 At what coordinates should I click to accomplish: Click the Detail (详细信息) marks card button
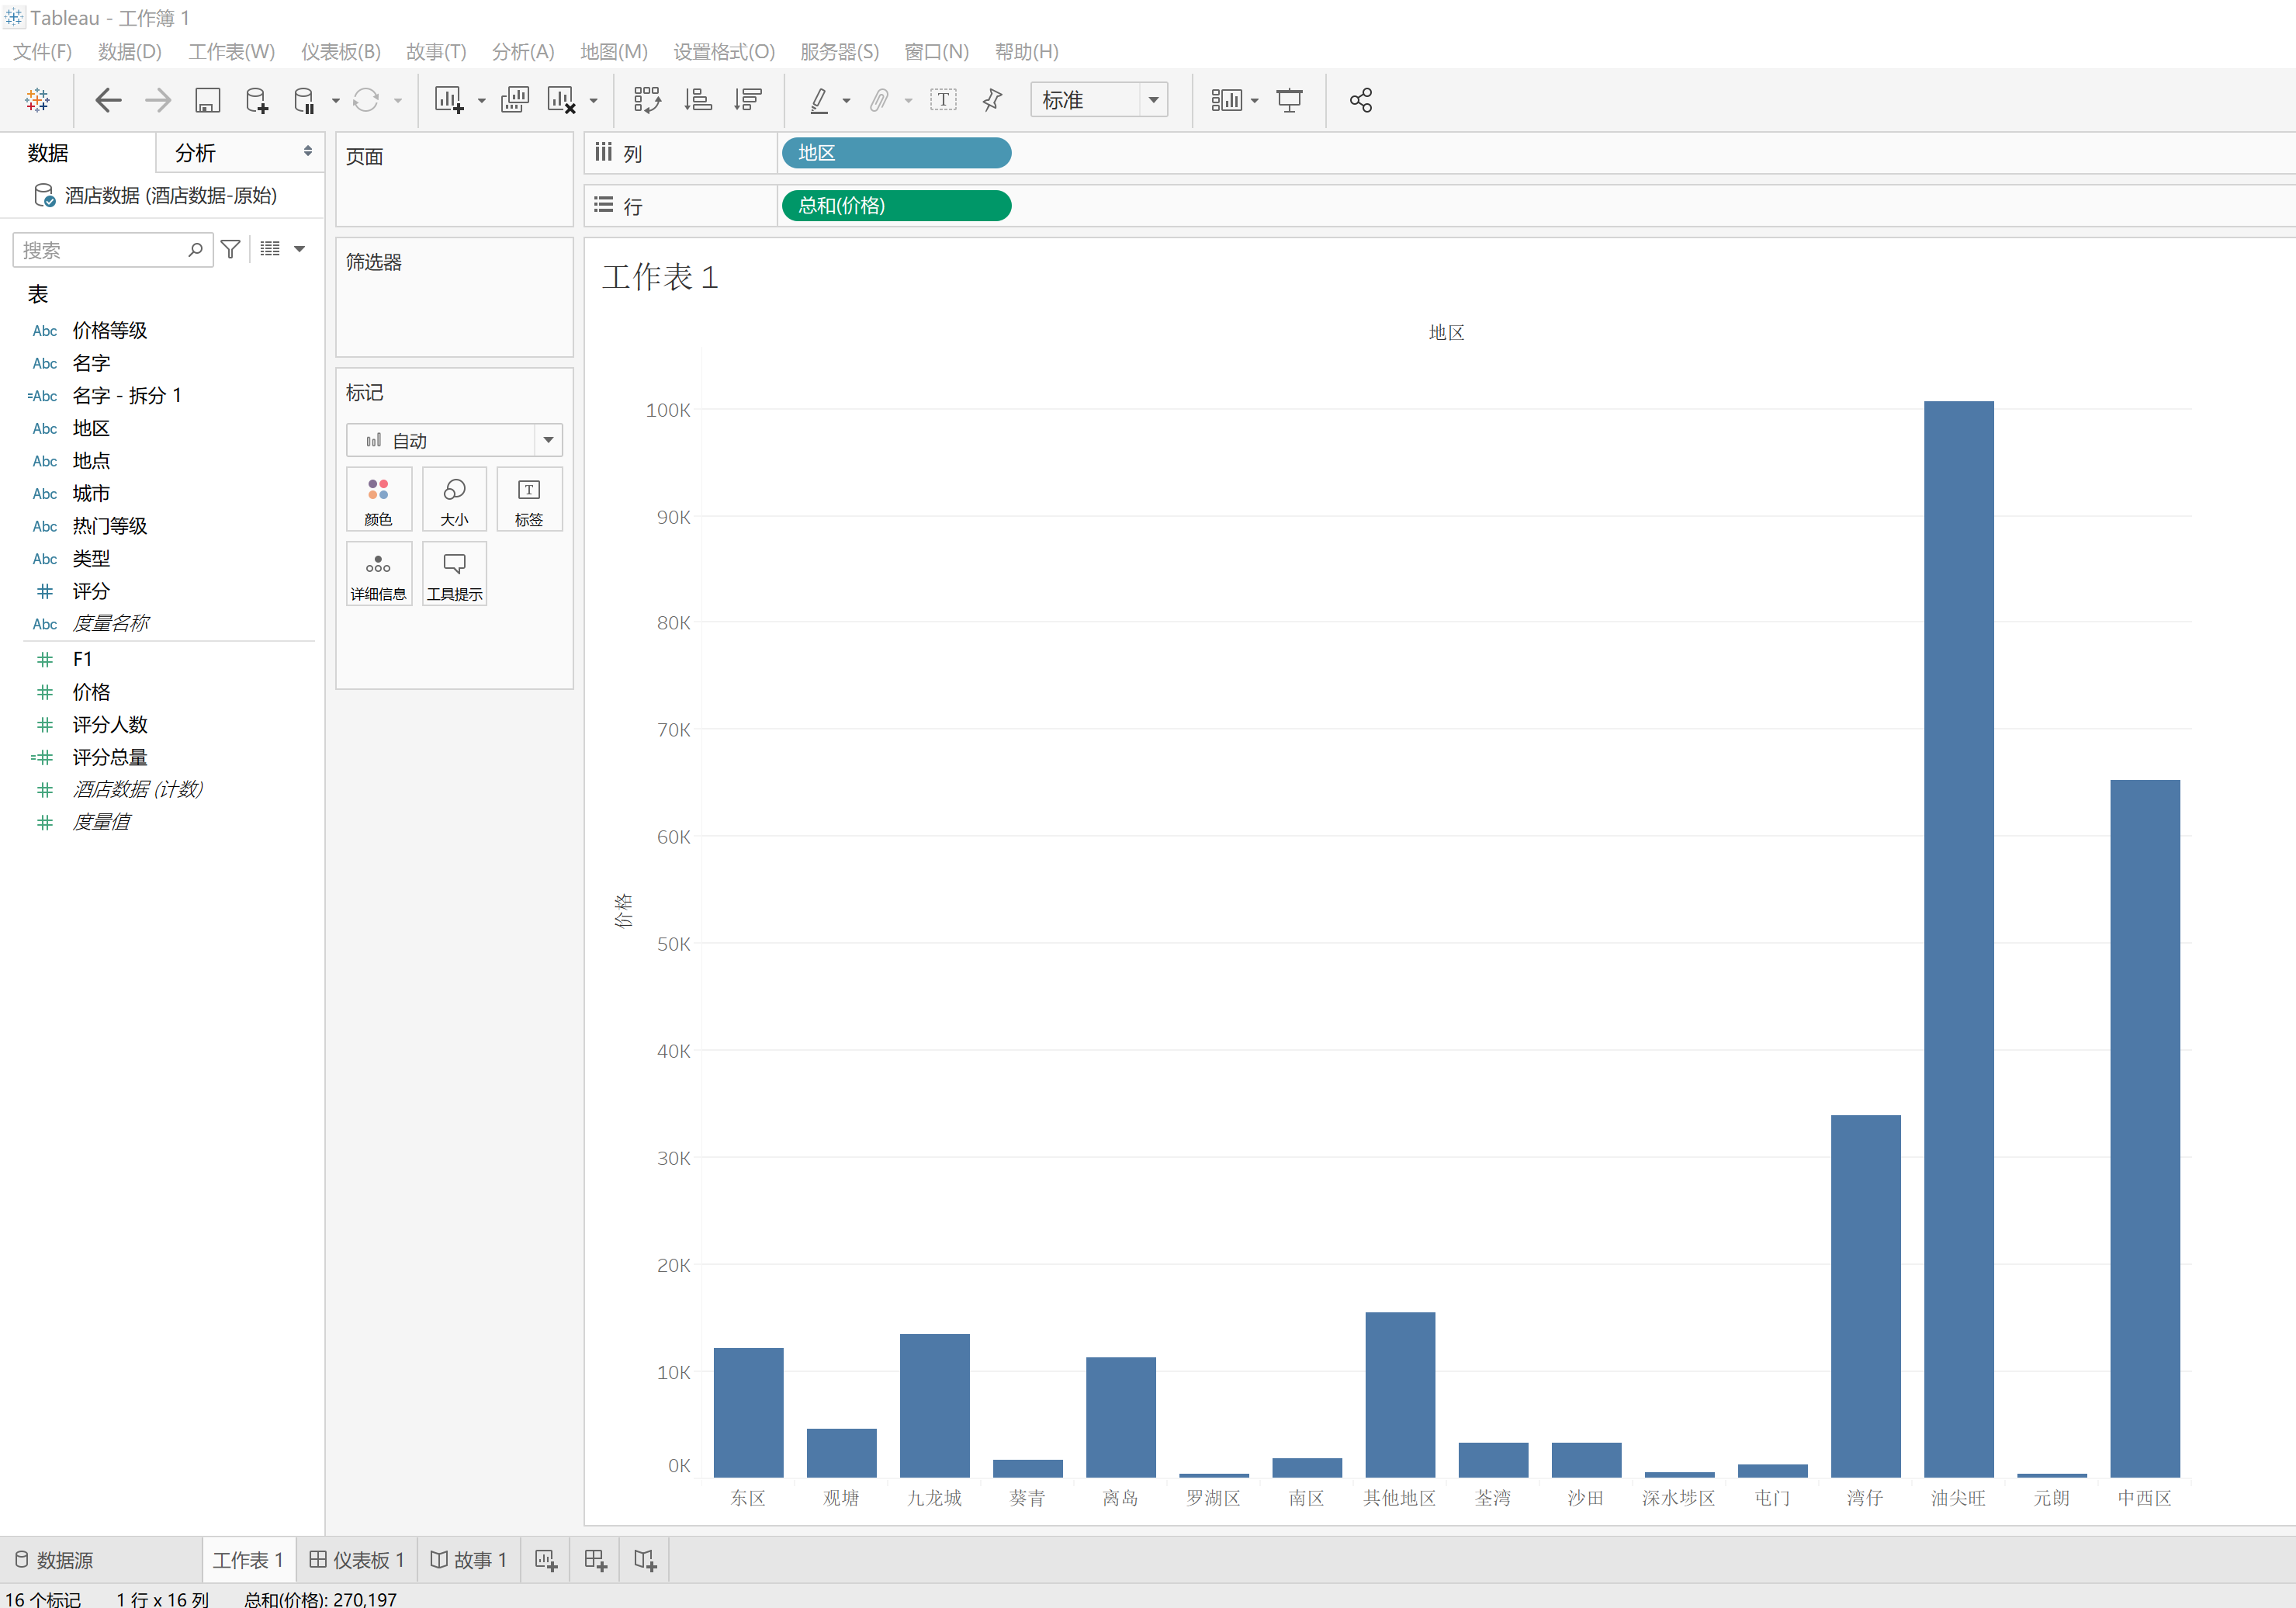(x=379, y=575)
